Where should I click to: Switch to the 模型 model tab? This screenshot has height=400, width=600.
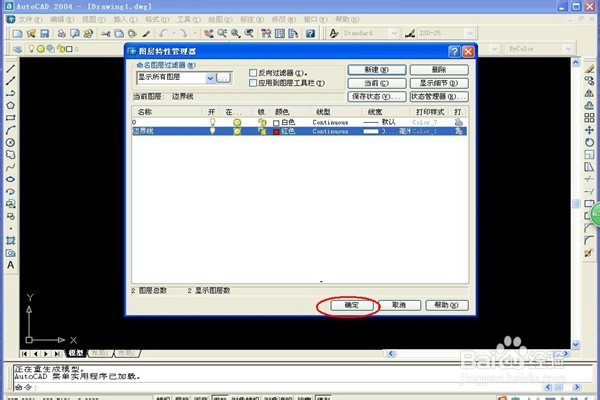pos(76,353)
